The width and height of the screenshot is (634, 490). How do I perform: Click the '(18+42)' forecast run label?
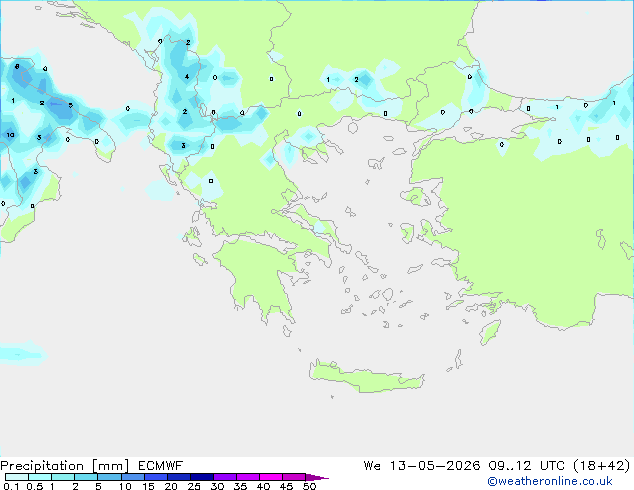[602, 466]
